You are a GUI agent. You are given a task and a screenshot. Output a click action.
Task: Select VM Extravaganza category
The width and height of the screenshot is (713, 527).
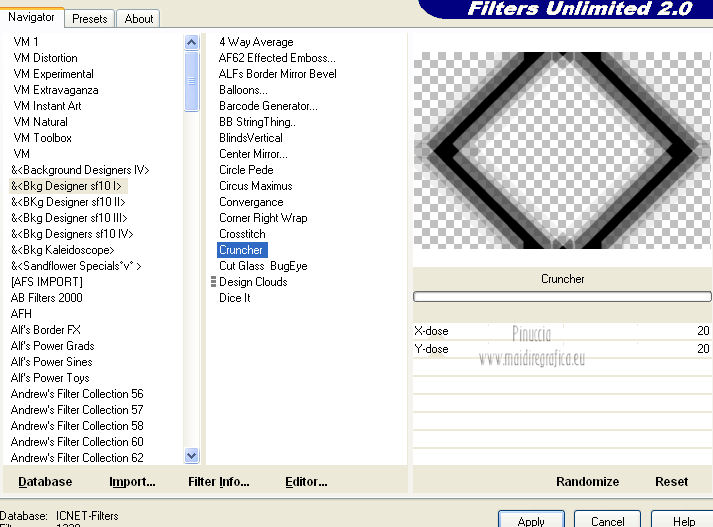(56, 90)
